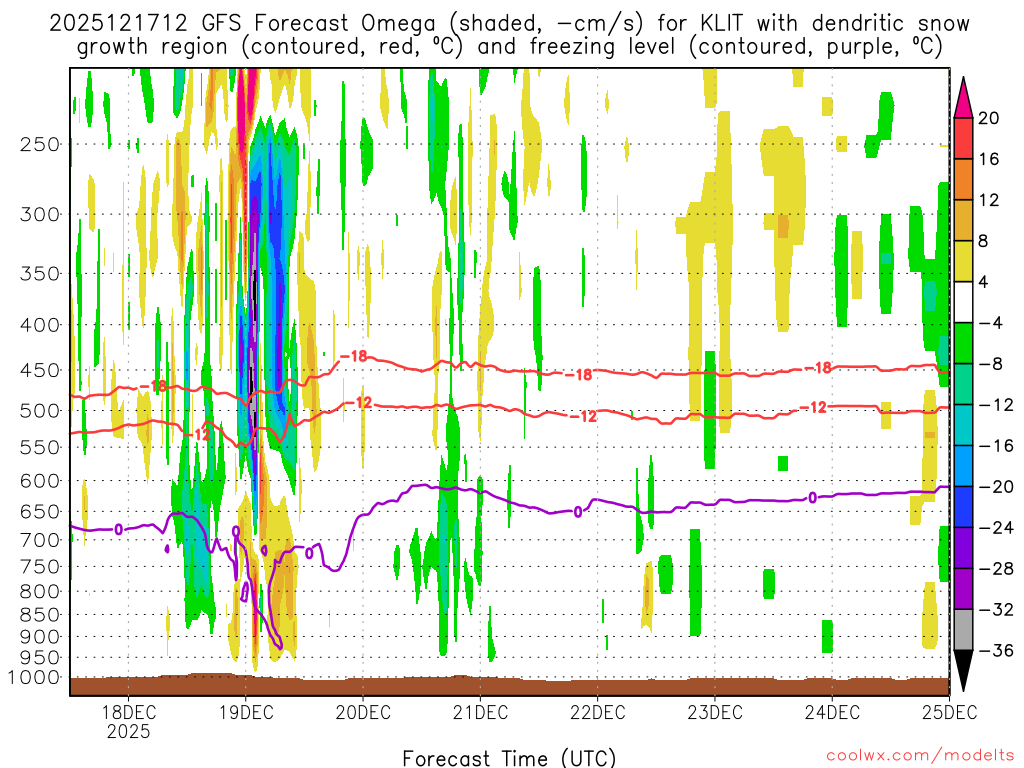The width and height of the screenshot is (1024, 768).
Task: Click the 22DEC time axis label
Action: pyautogui.click(x=597, y=712)
